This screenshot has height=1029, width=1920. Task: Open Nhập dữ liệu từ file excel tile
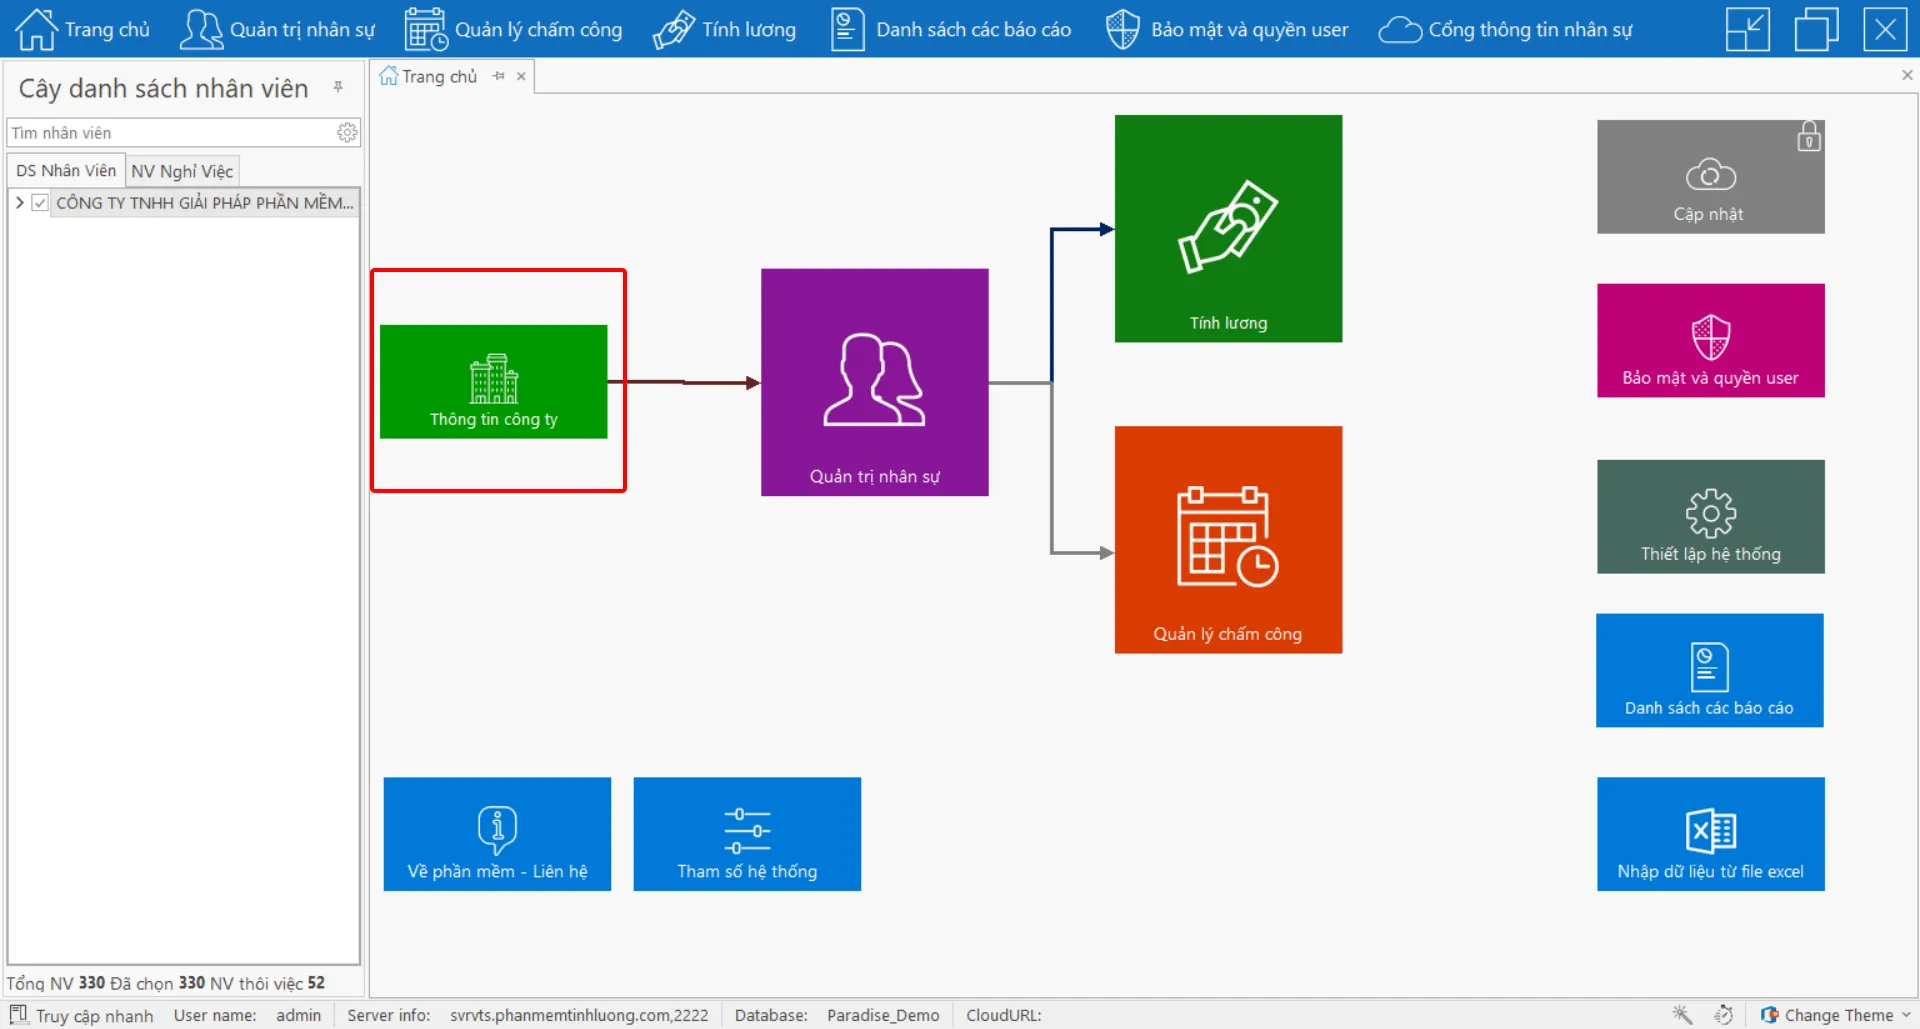(x=1710, y=834)
